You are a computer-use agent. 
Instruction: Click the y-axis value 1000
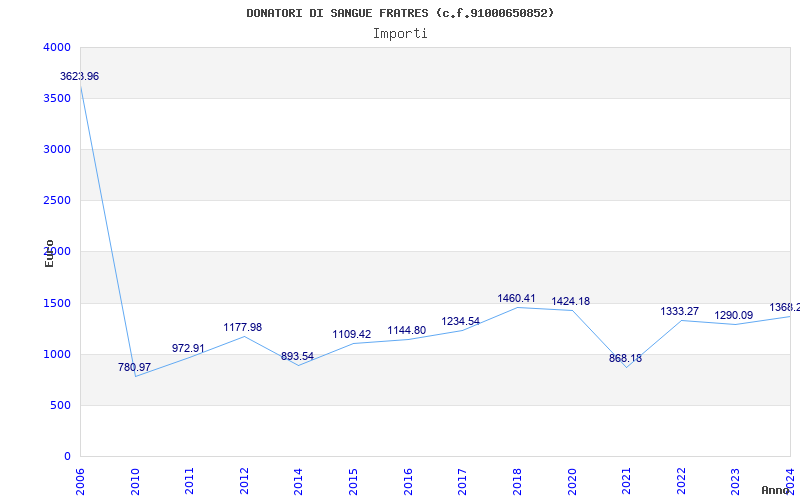57,355
